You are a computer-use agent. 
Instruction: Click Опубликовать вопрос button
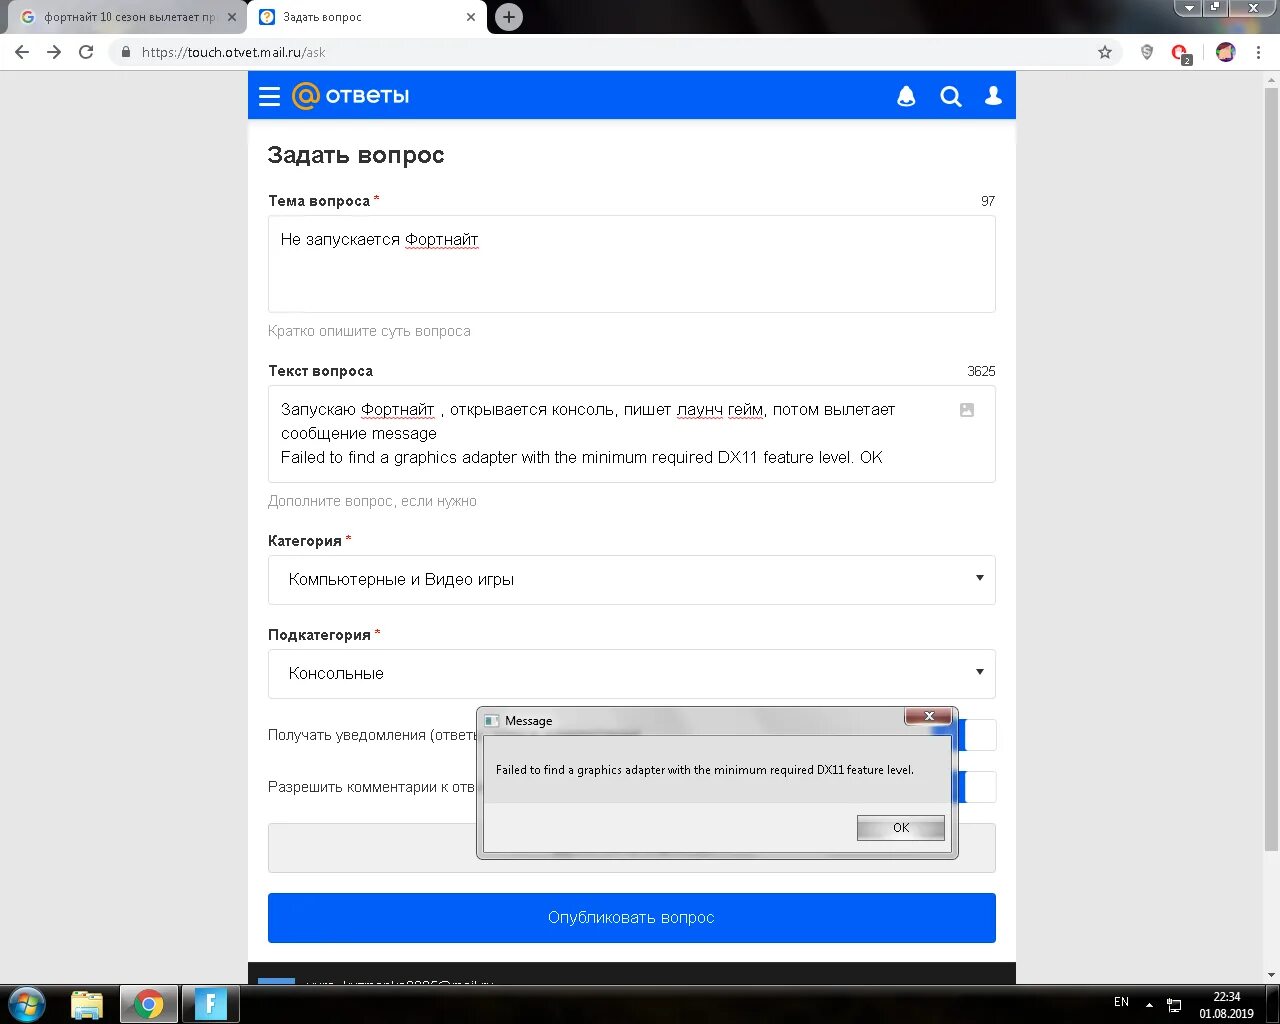[632, 918]
